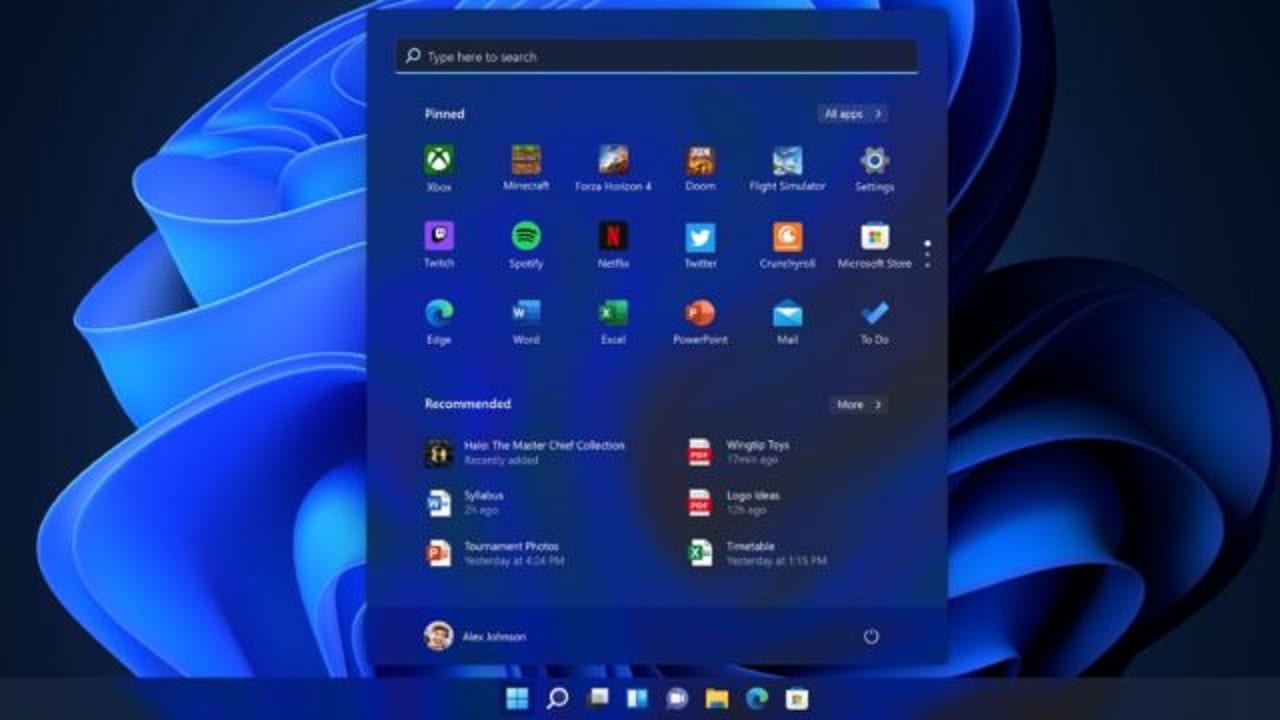Open the Twitch app
1280x720 pixels.
(x=439, y=245)
